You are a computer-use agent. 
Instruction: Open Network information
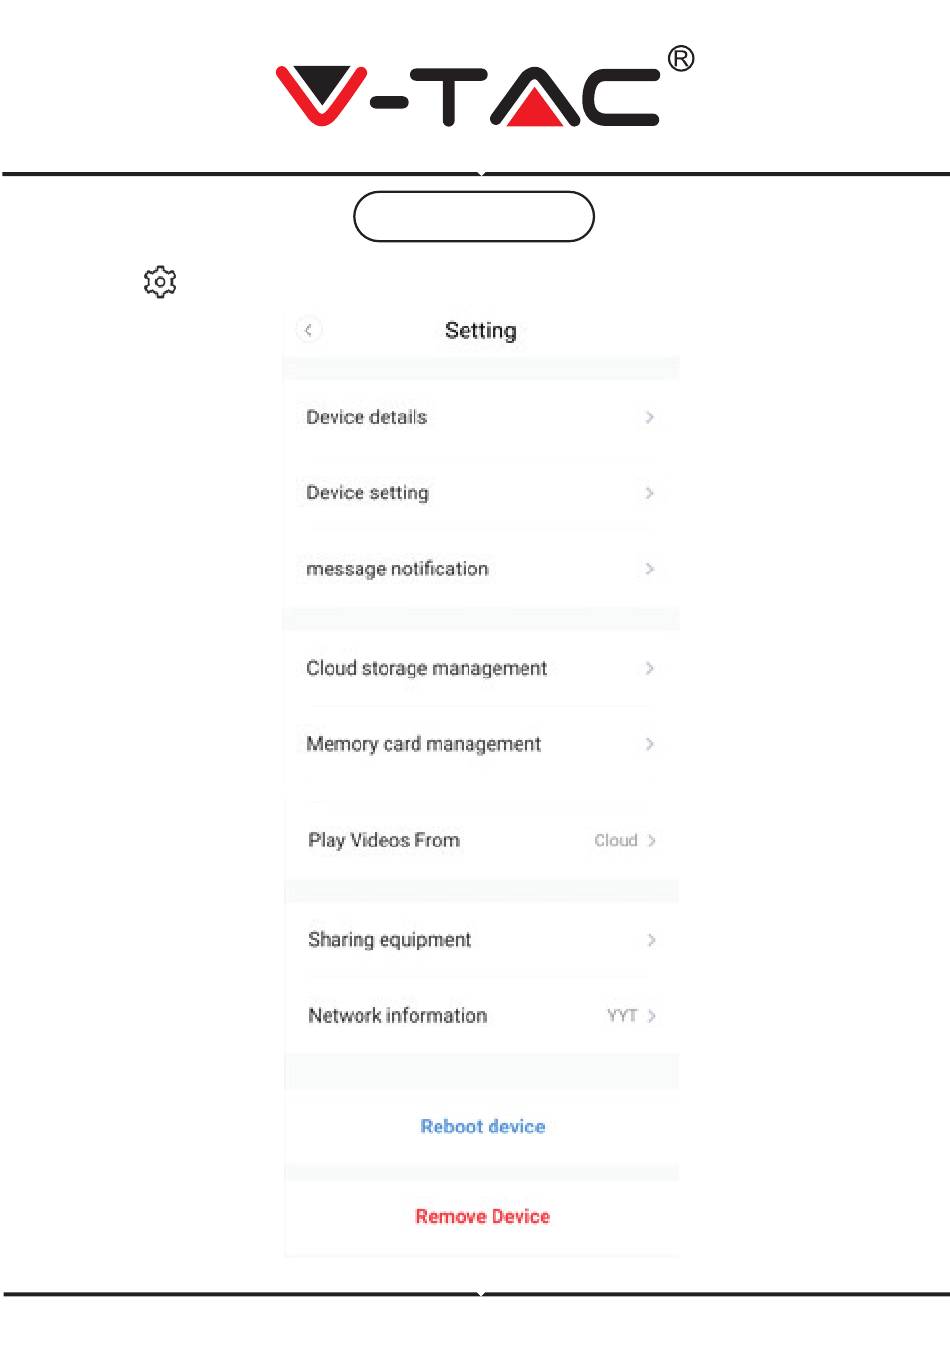[x=481, y=1016]
